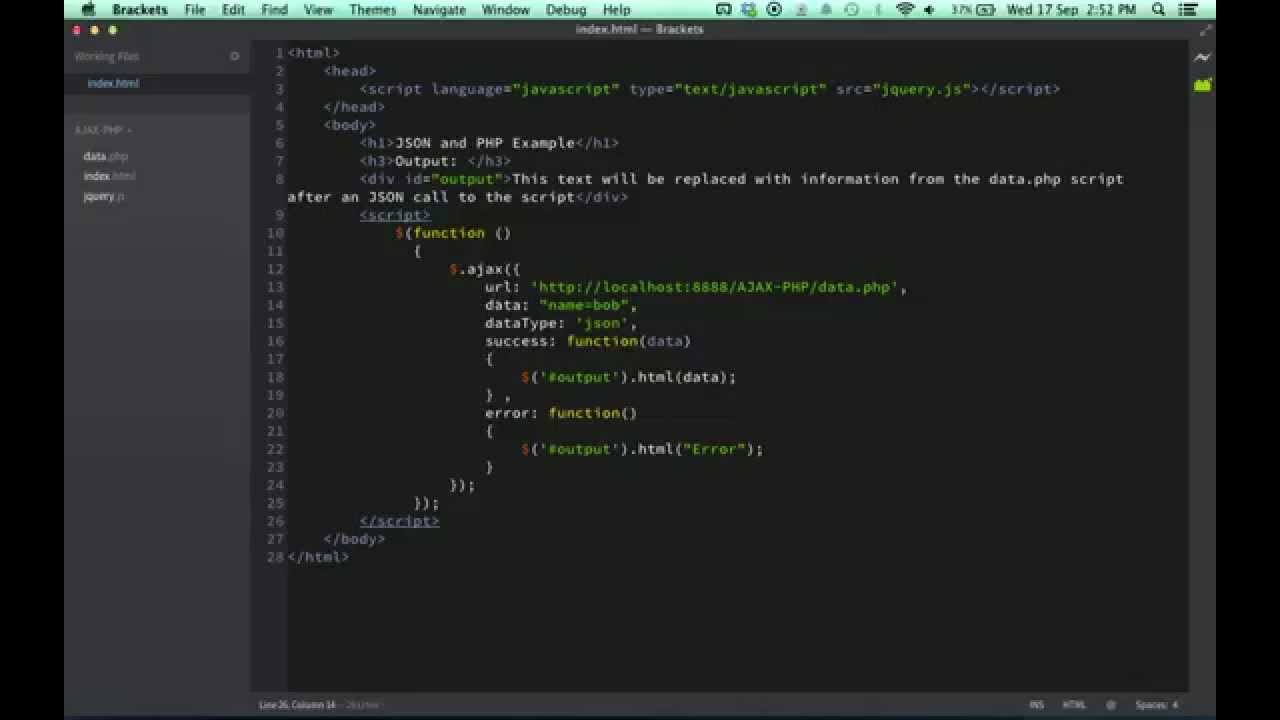Open index.html in the project tree
Viewport: 1280px width, 720px height.
[109, 176]
